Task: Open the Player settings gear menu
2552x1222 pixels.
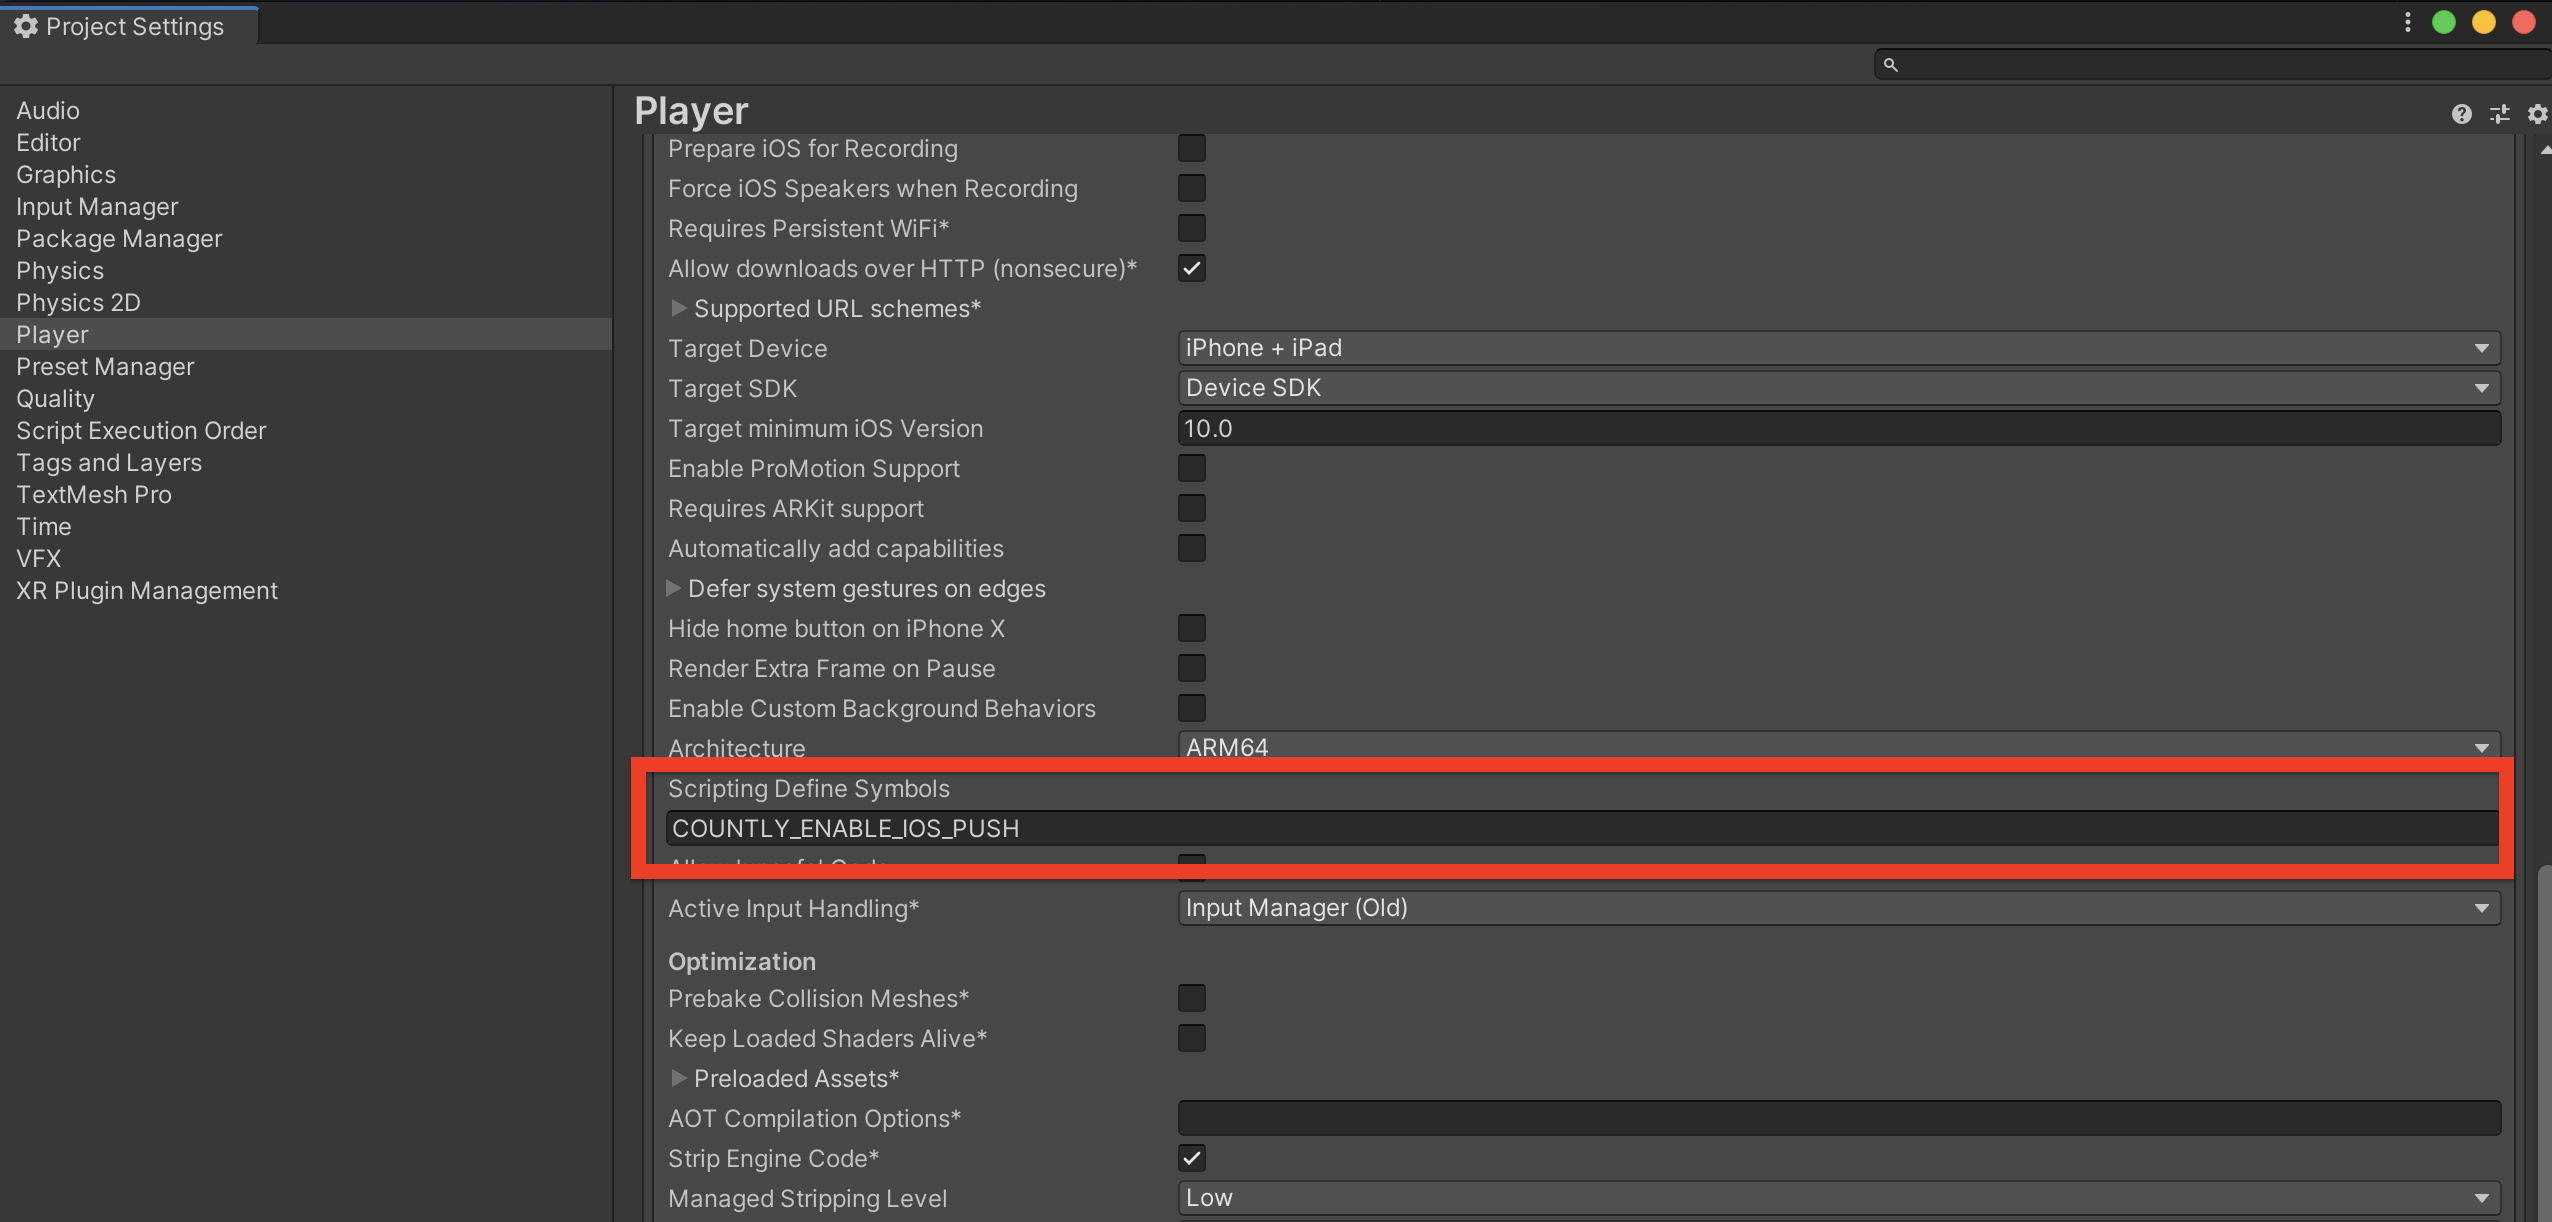Action: (x=2537, y=114)
